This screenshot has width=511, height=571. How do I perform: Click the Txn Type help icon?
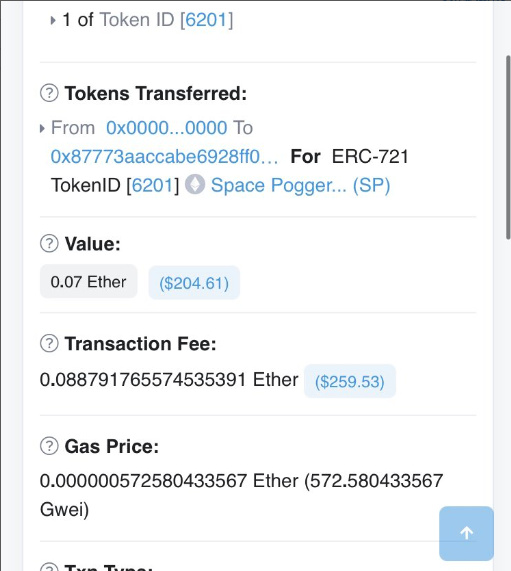pos(49,567)
